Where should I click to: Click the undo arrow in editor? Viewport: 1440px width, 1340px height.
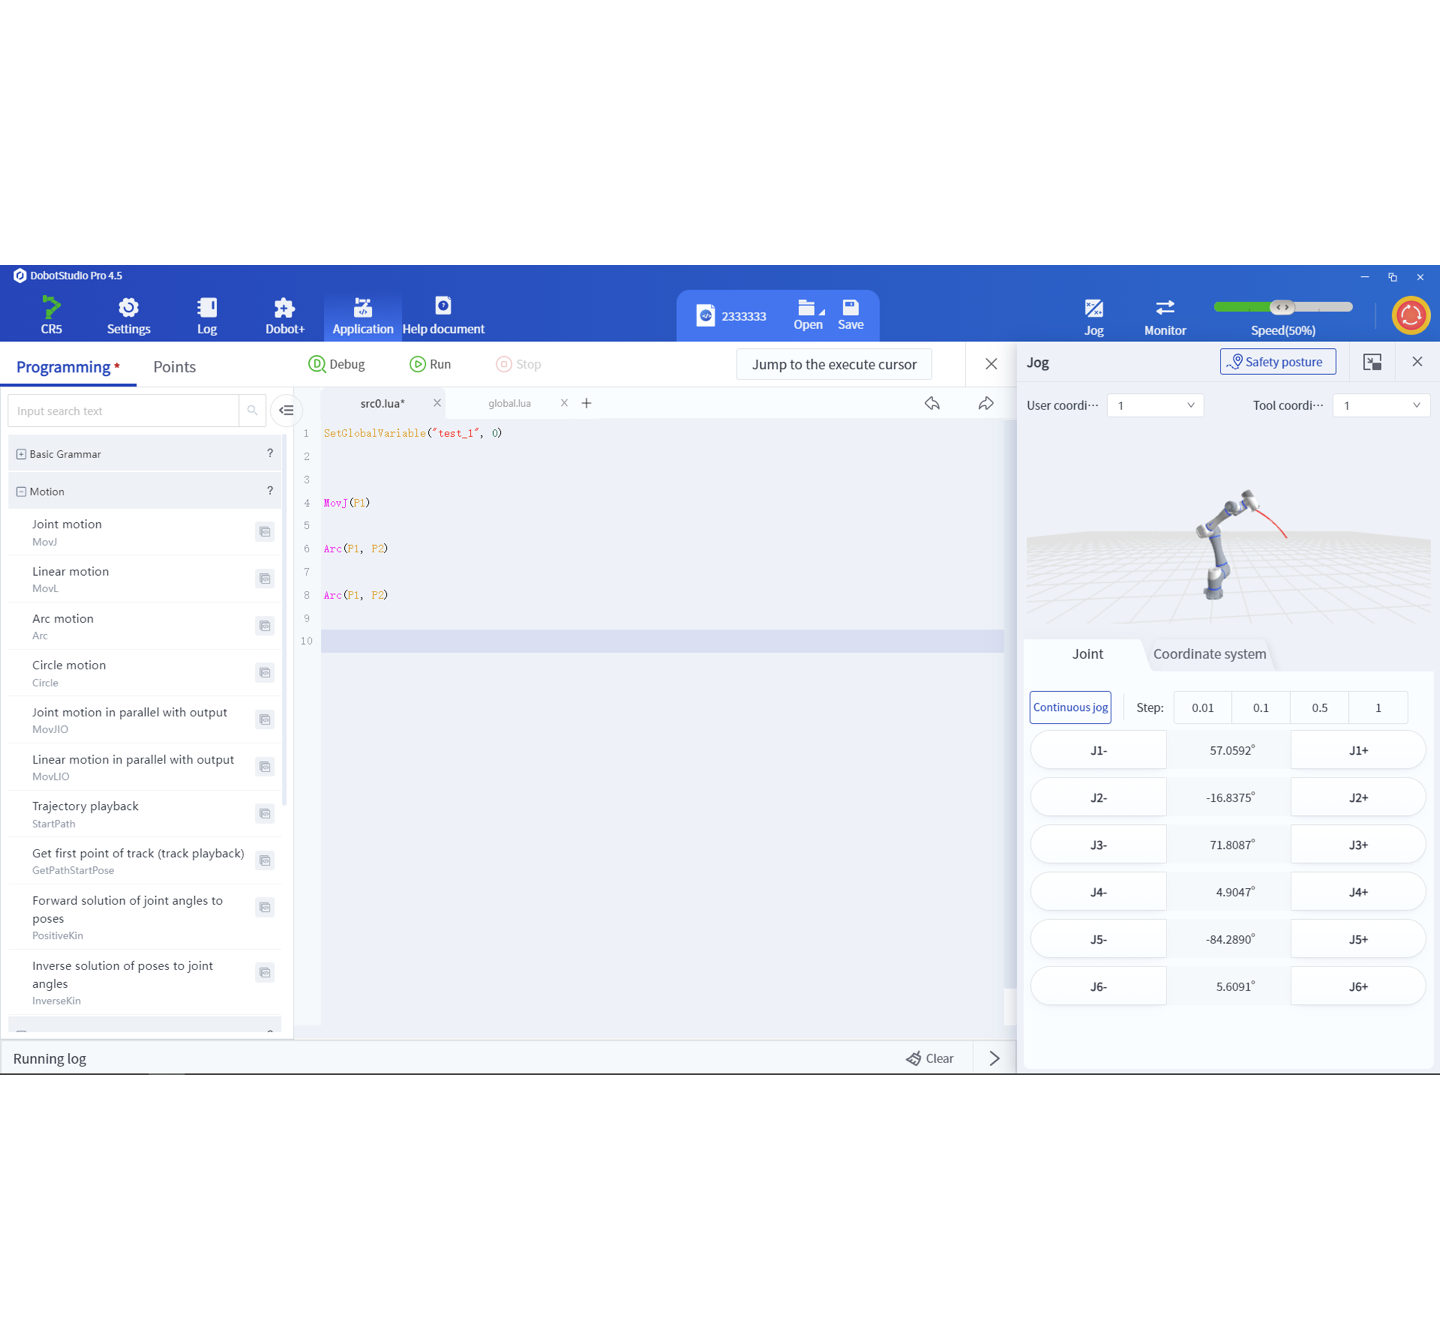932,403
